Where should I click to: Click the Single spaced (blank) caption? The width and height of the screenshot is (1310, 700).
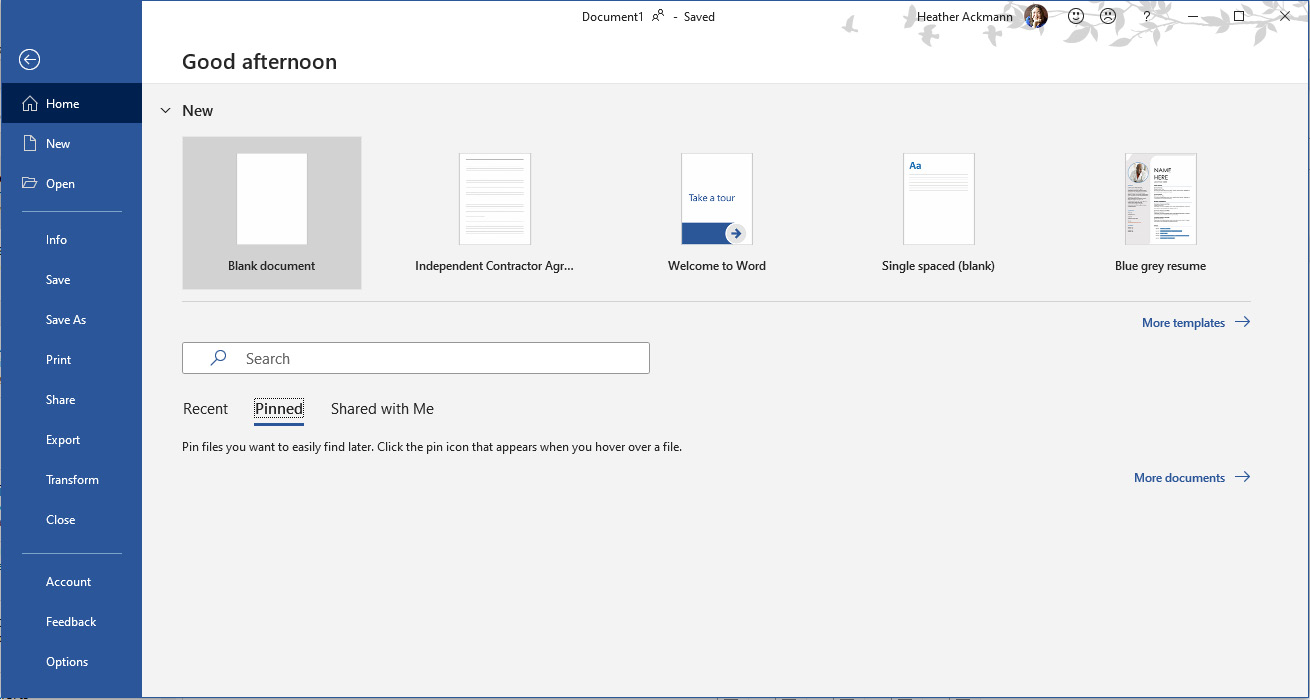pos(938,266)
